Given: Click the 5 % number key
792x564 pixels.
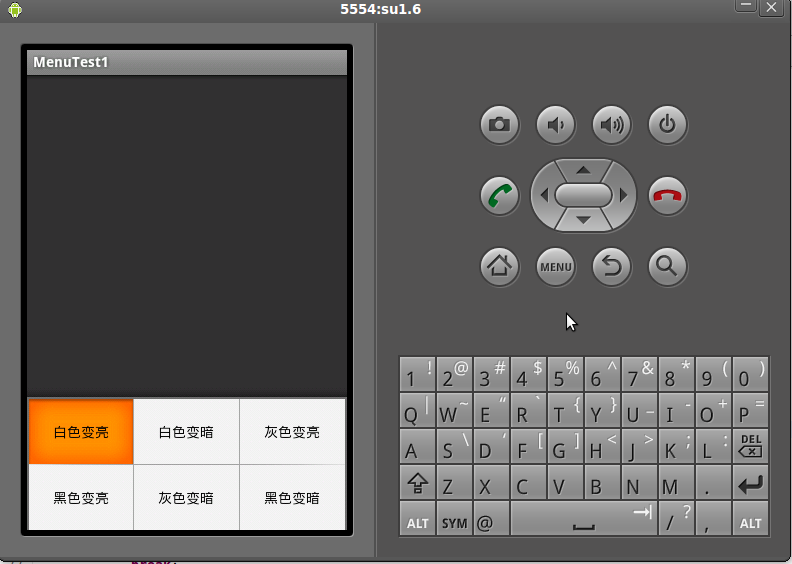Looking at the screenshot, I should (x=565, y=374).
